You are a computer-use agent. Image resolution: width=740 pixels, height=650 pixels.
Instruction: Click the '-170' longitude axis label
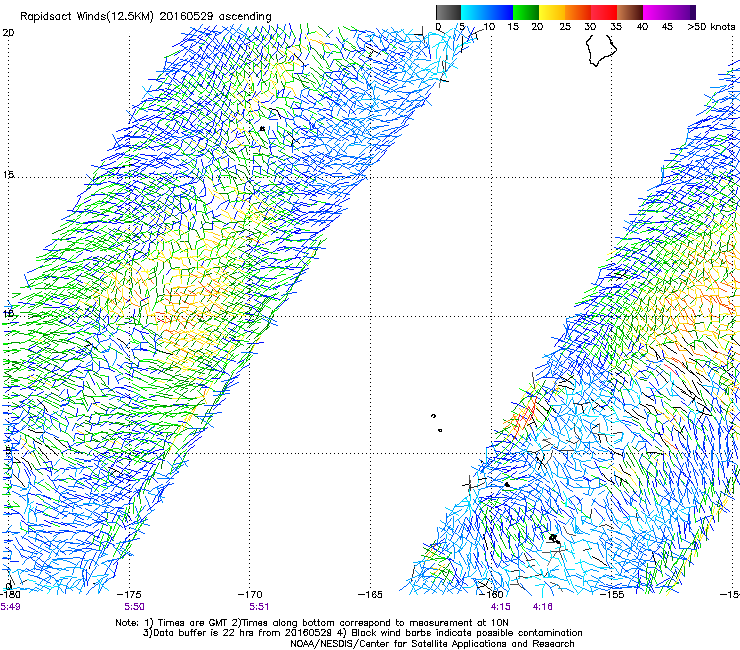pos(249,595)
